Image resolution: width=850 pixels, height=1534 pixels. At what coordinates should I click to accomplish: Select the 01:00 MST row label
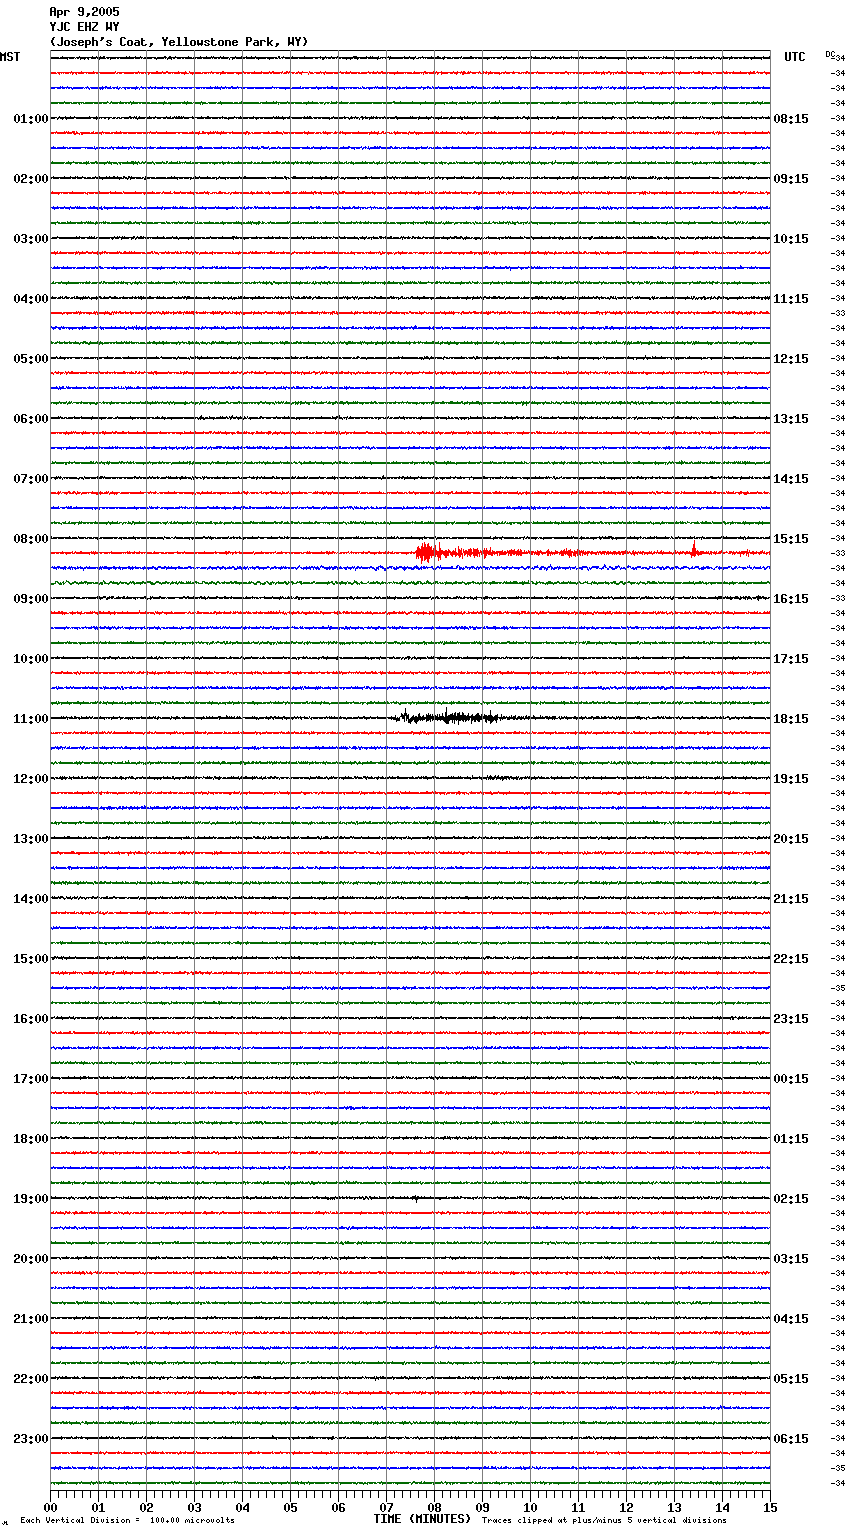click(31, 119)
